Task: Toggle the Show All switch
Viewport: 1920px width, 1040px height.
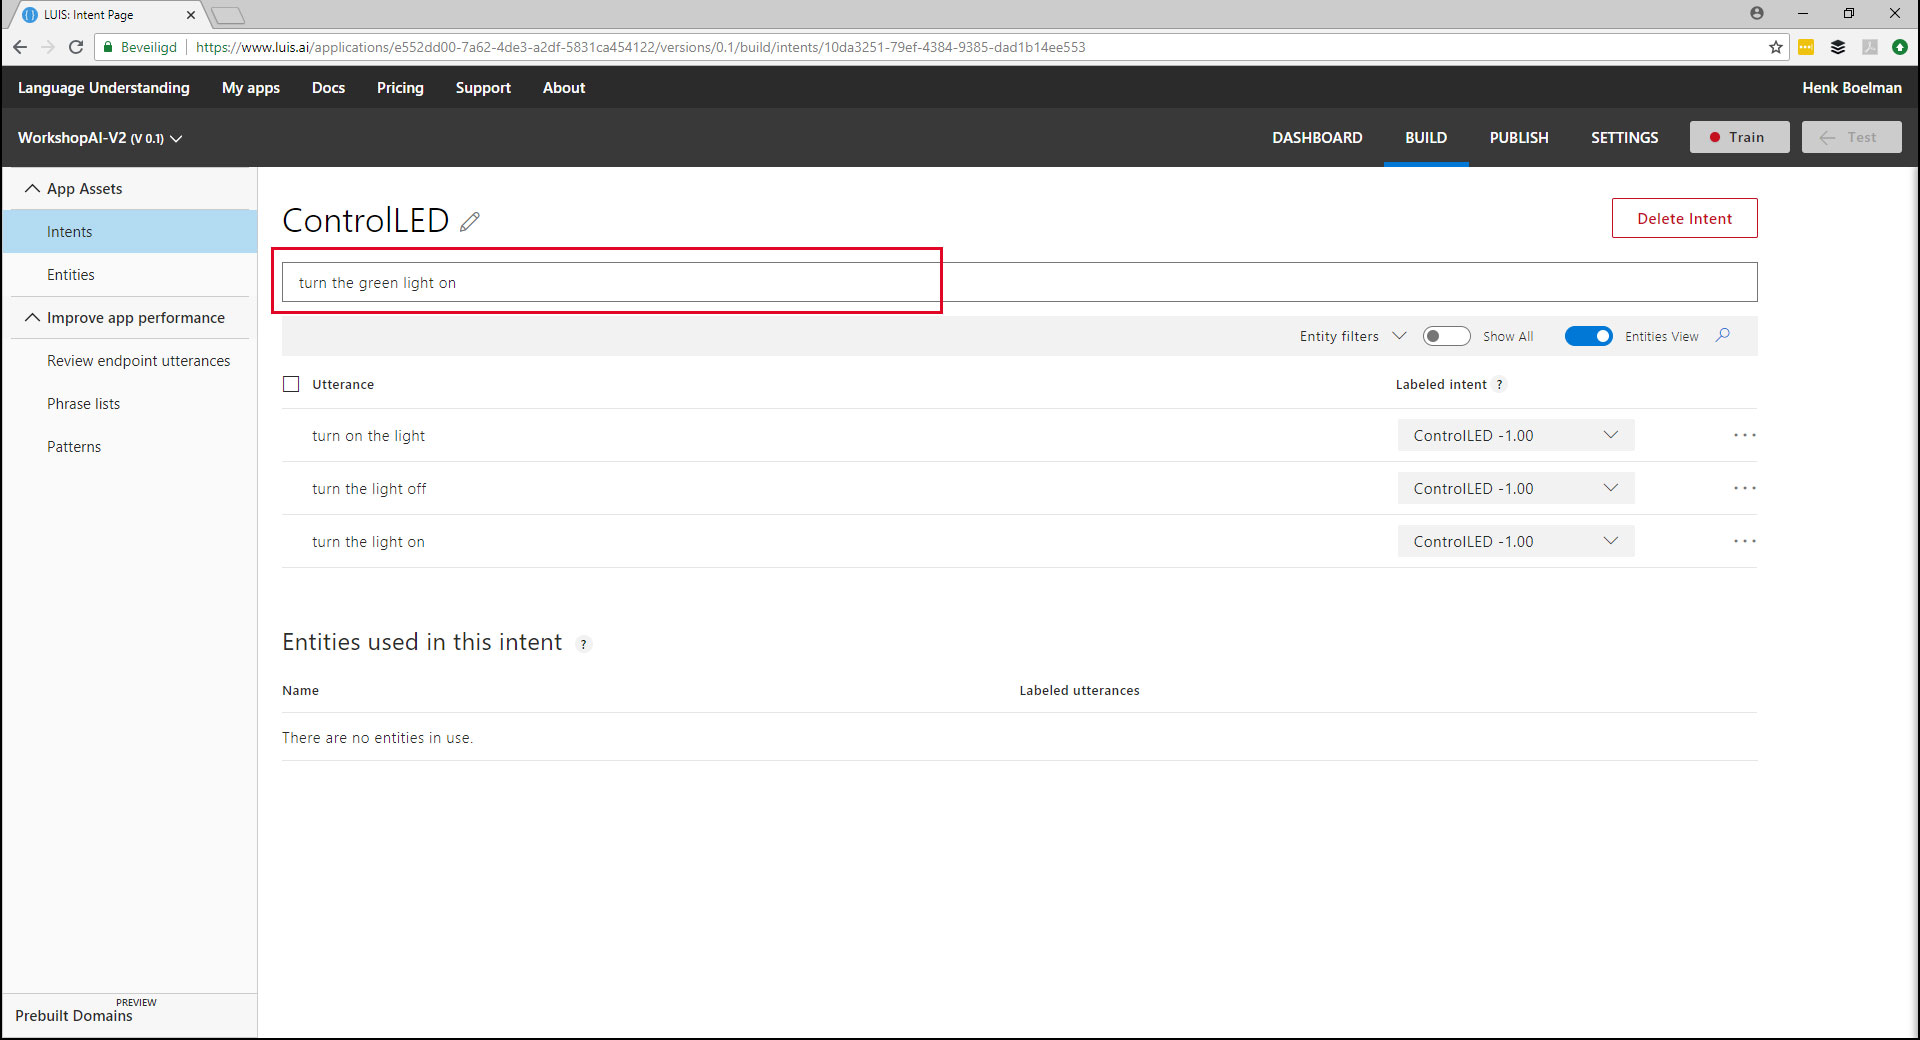Action: click(x=1446, y=336)
